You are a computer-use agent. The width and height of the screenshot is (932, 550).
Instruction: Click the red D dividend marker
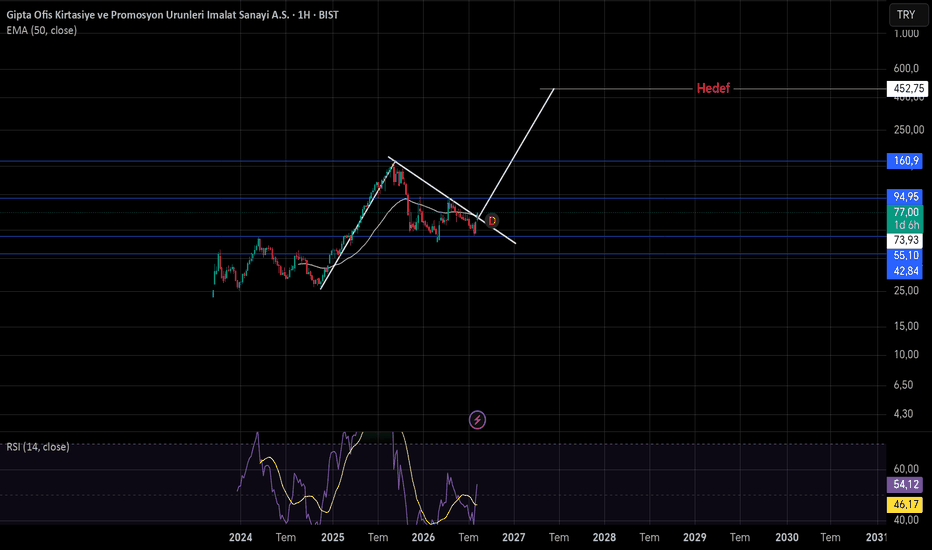[x=492, y=221]
